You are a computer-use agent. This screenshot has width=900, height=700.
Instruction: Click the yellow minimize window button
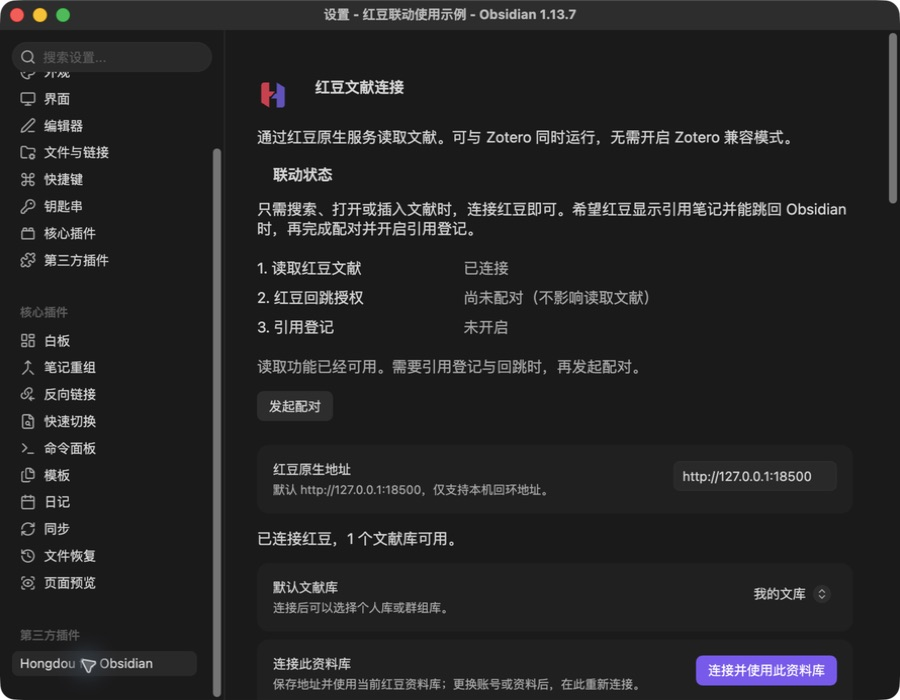(x=40, y=15)
